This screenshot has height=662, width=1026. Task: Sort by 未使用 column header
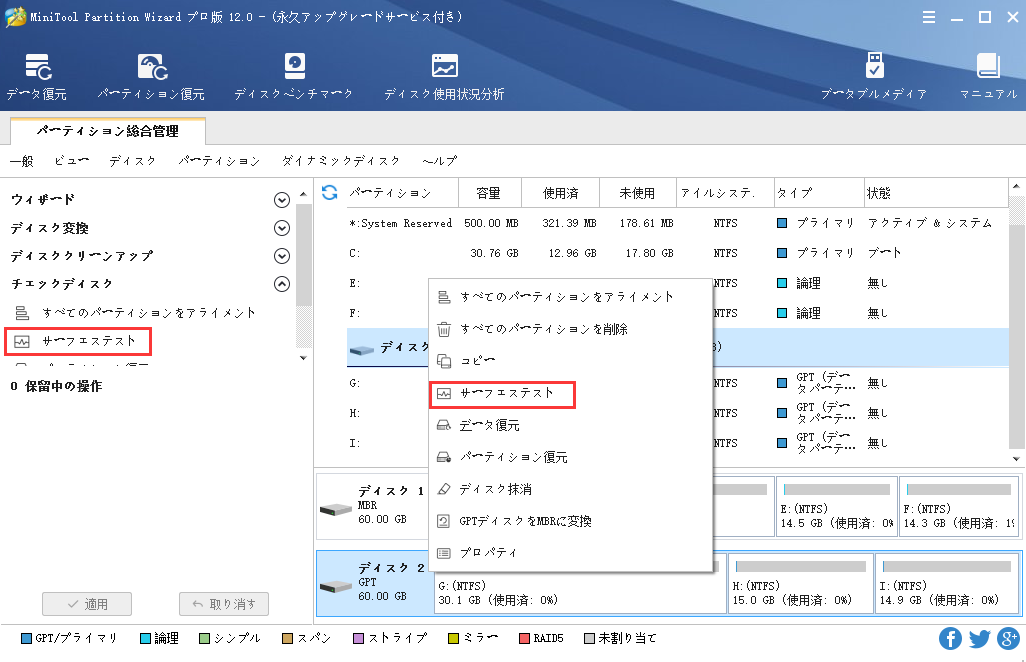[x=637, y=193]
